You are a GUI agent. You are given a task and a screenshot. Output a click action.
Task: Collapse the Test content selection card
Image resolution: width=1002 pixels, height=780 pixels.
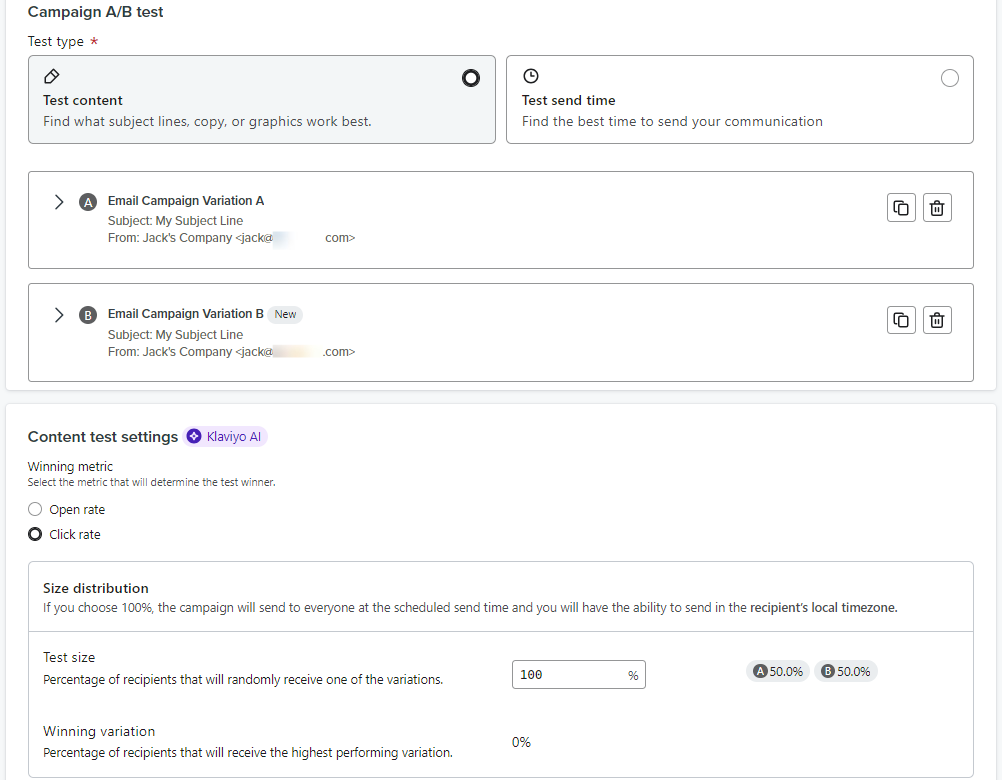(x=471, y=77)
